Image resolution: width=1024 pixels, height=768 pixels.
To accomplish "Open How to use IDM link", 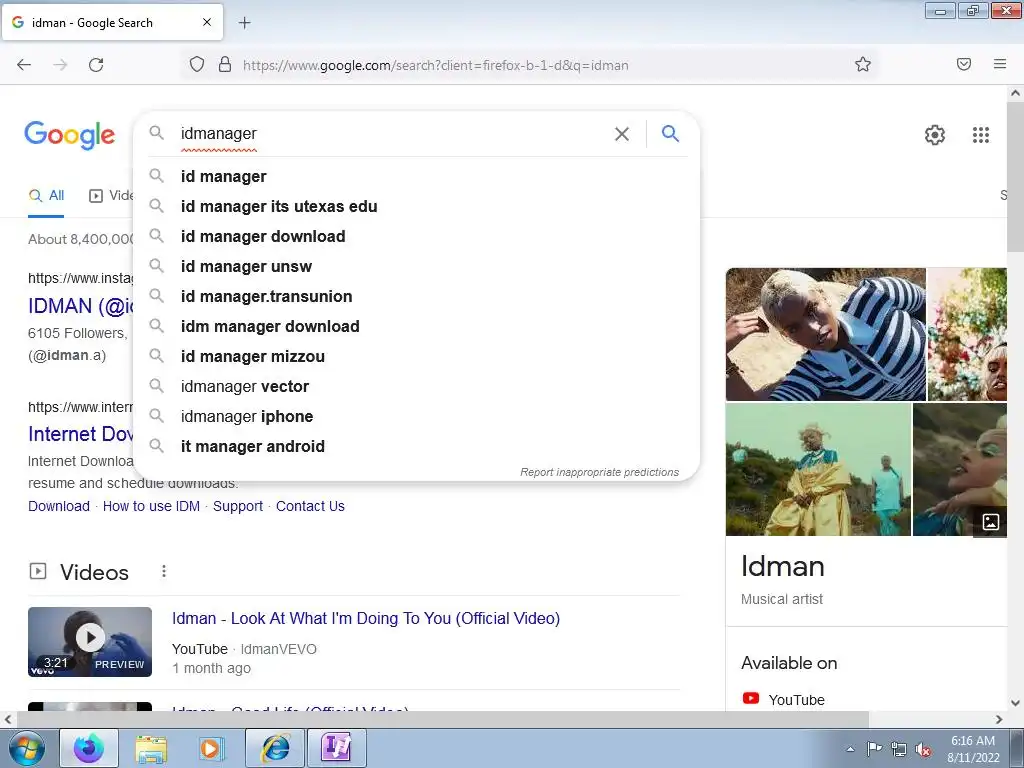I will (151, 506).
